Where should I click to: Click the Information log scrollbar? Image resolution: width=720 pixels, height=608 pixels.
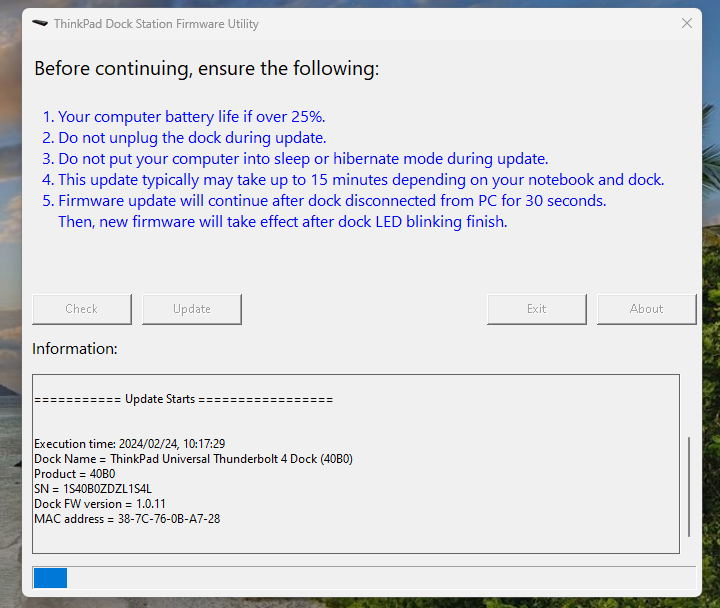click(x=689, y=487)
